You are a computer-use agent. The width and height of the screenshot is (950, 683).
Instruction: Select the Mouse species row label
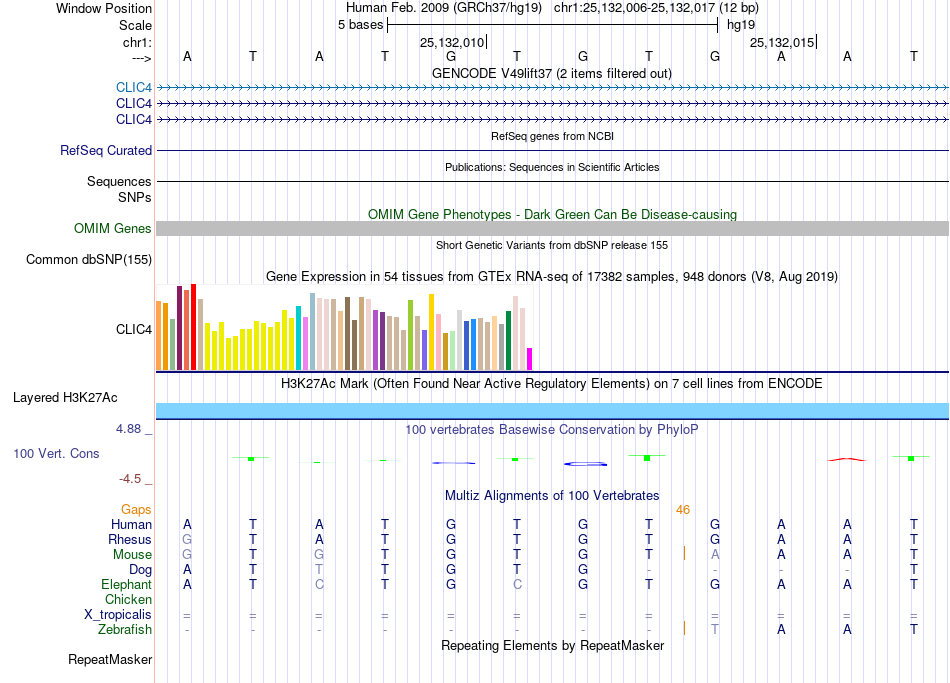132,555
